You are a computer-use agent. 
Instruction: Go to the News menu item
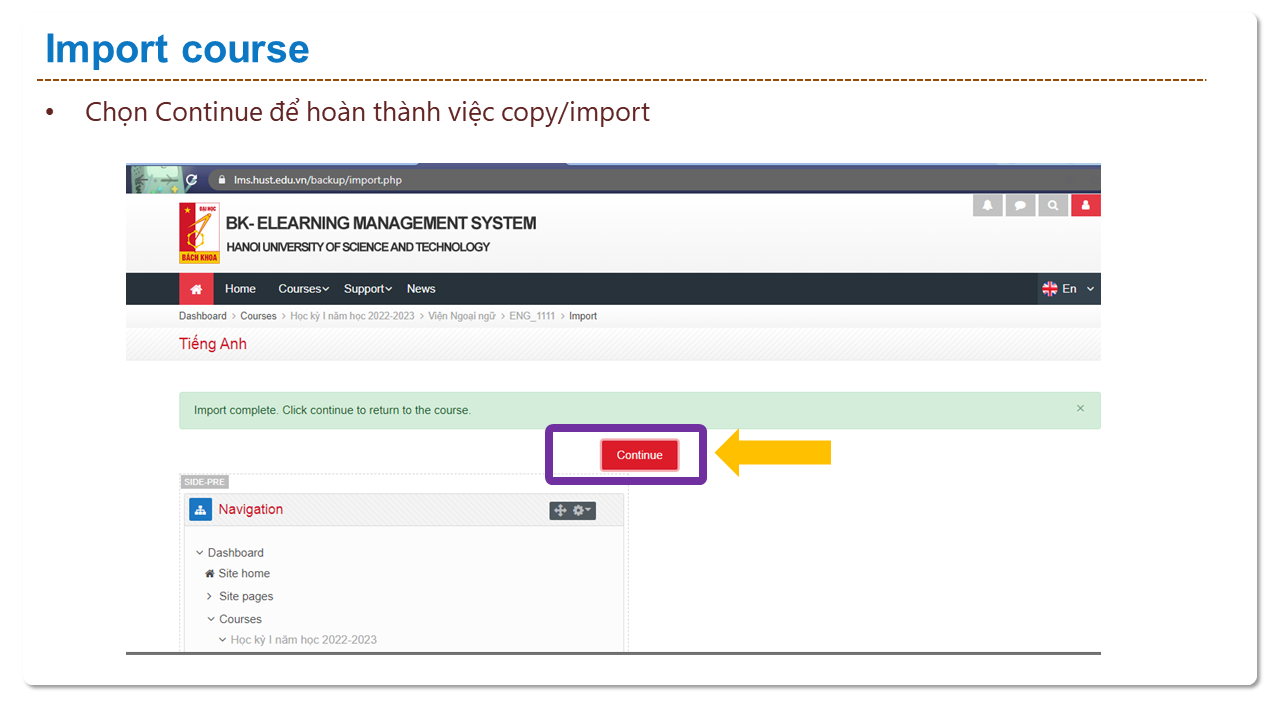tap(421, 289)
